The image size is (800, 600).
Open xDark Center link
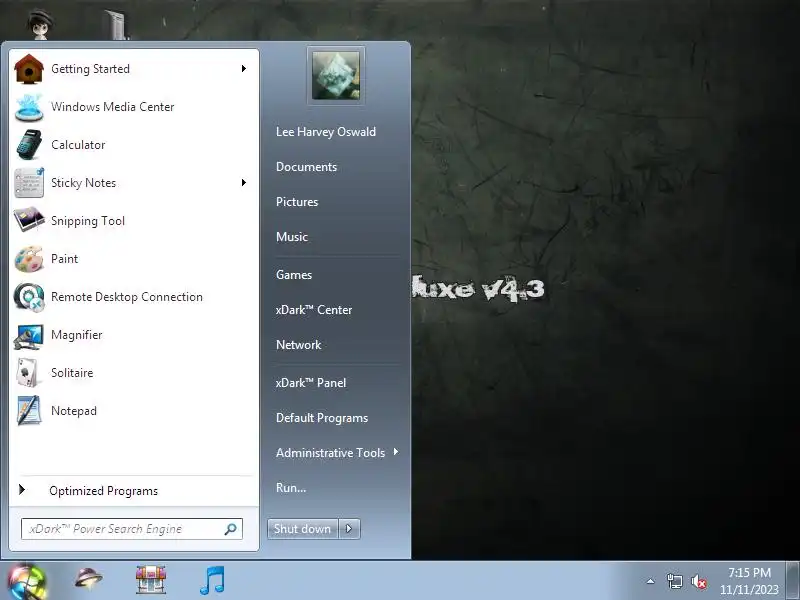coord(314,310)
